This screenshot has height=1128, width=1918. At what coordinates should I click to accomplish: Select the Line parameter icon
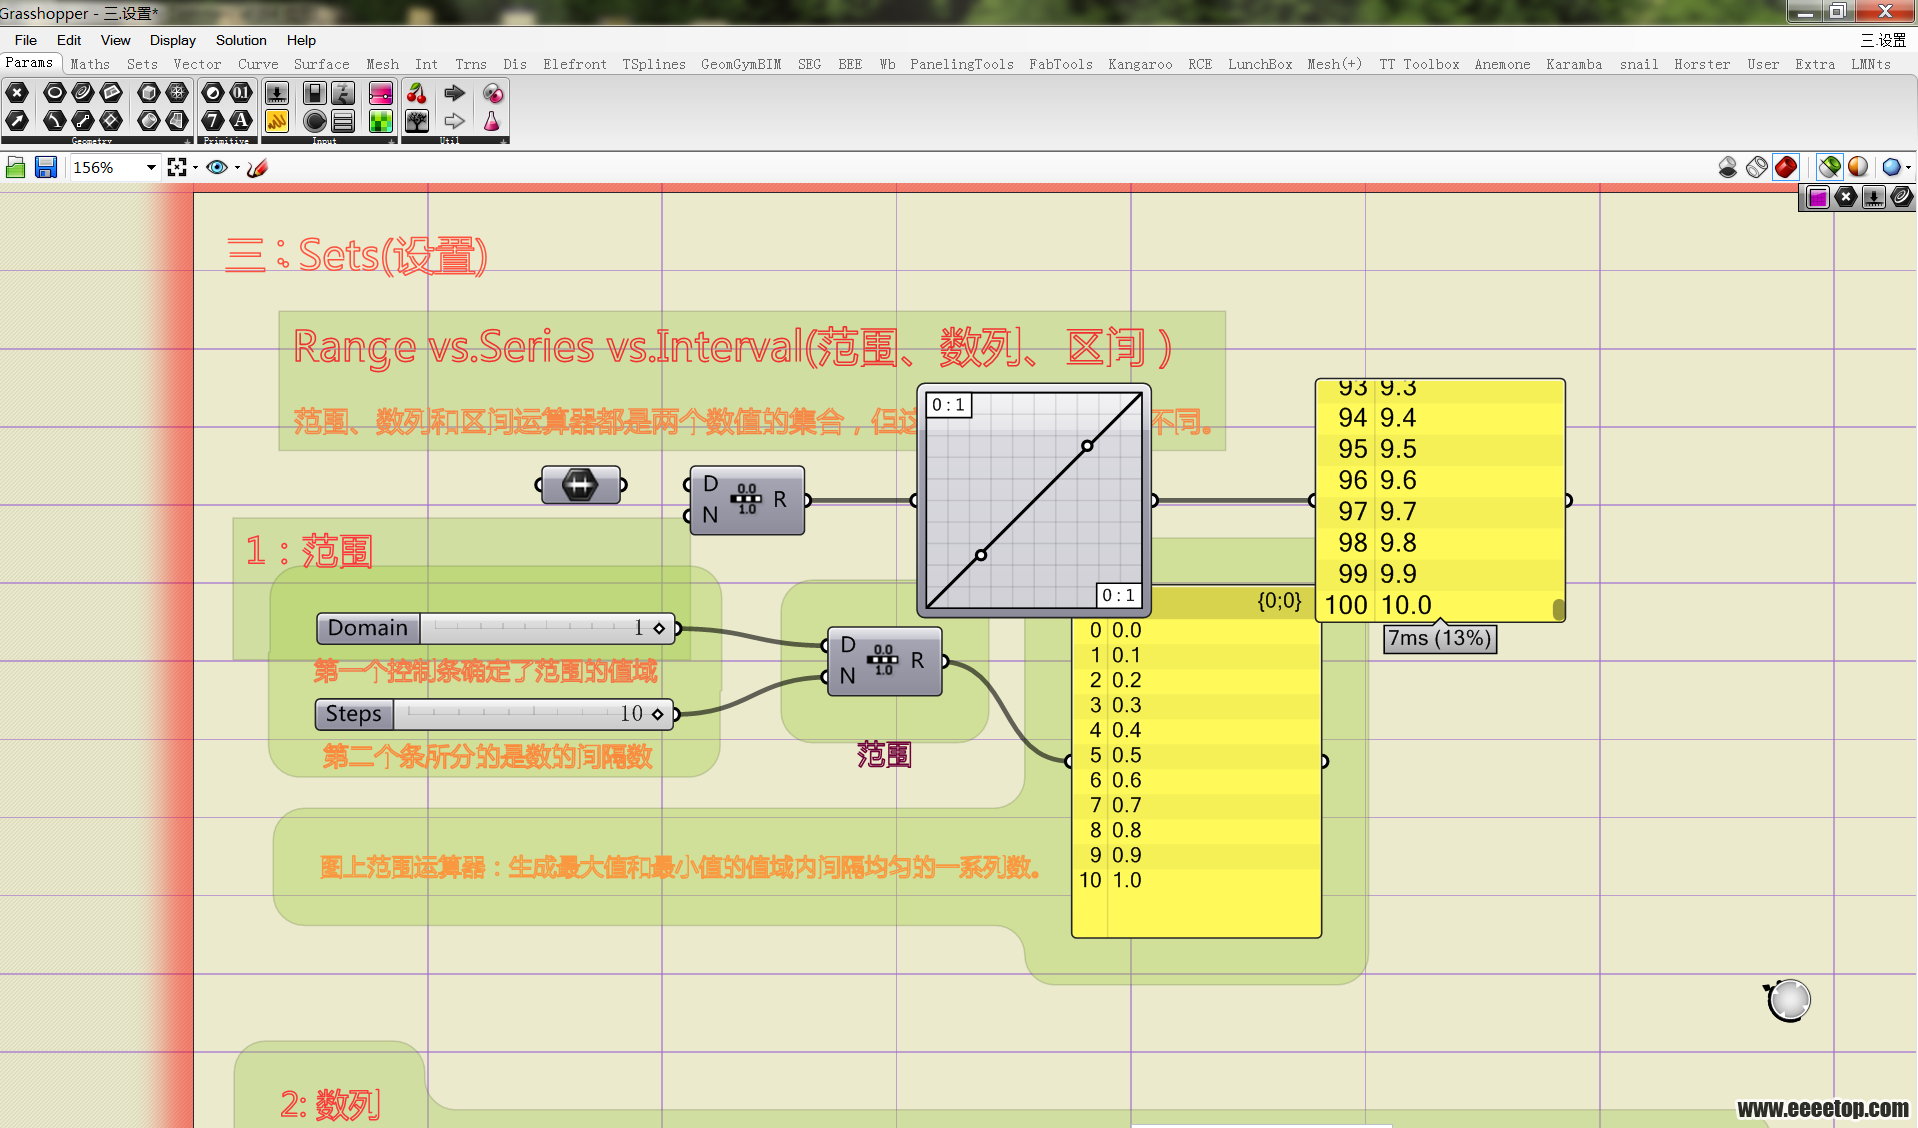coord(83,121)
